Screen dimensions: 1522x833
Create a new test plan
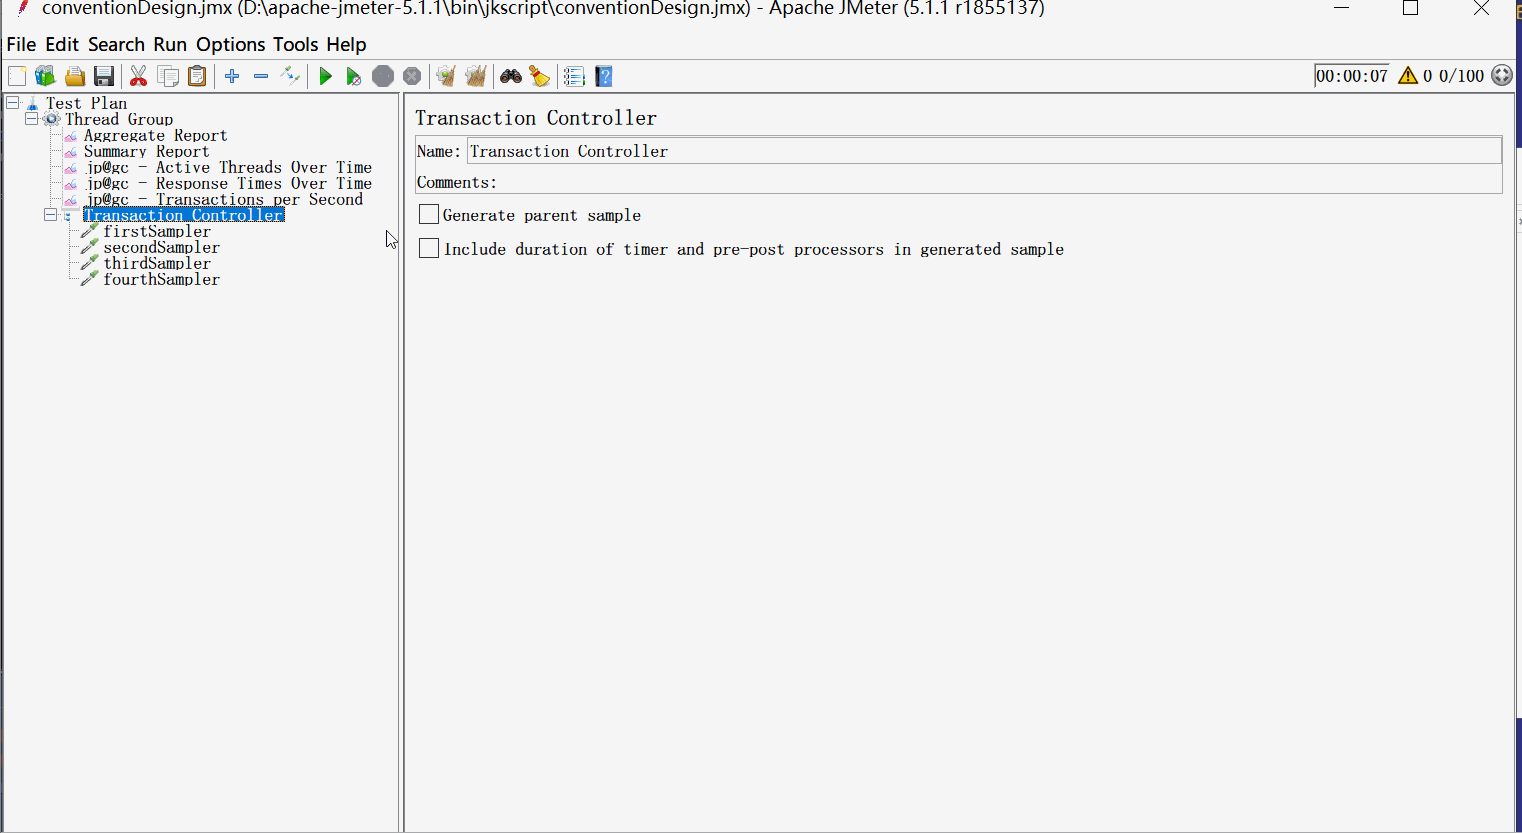(17, 76)
